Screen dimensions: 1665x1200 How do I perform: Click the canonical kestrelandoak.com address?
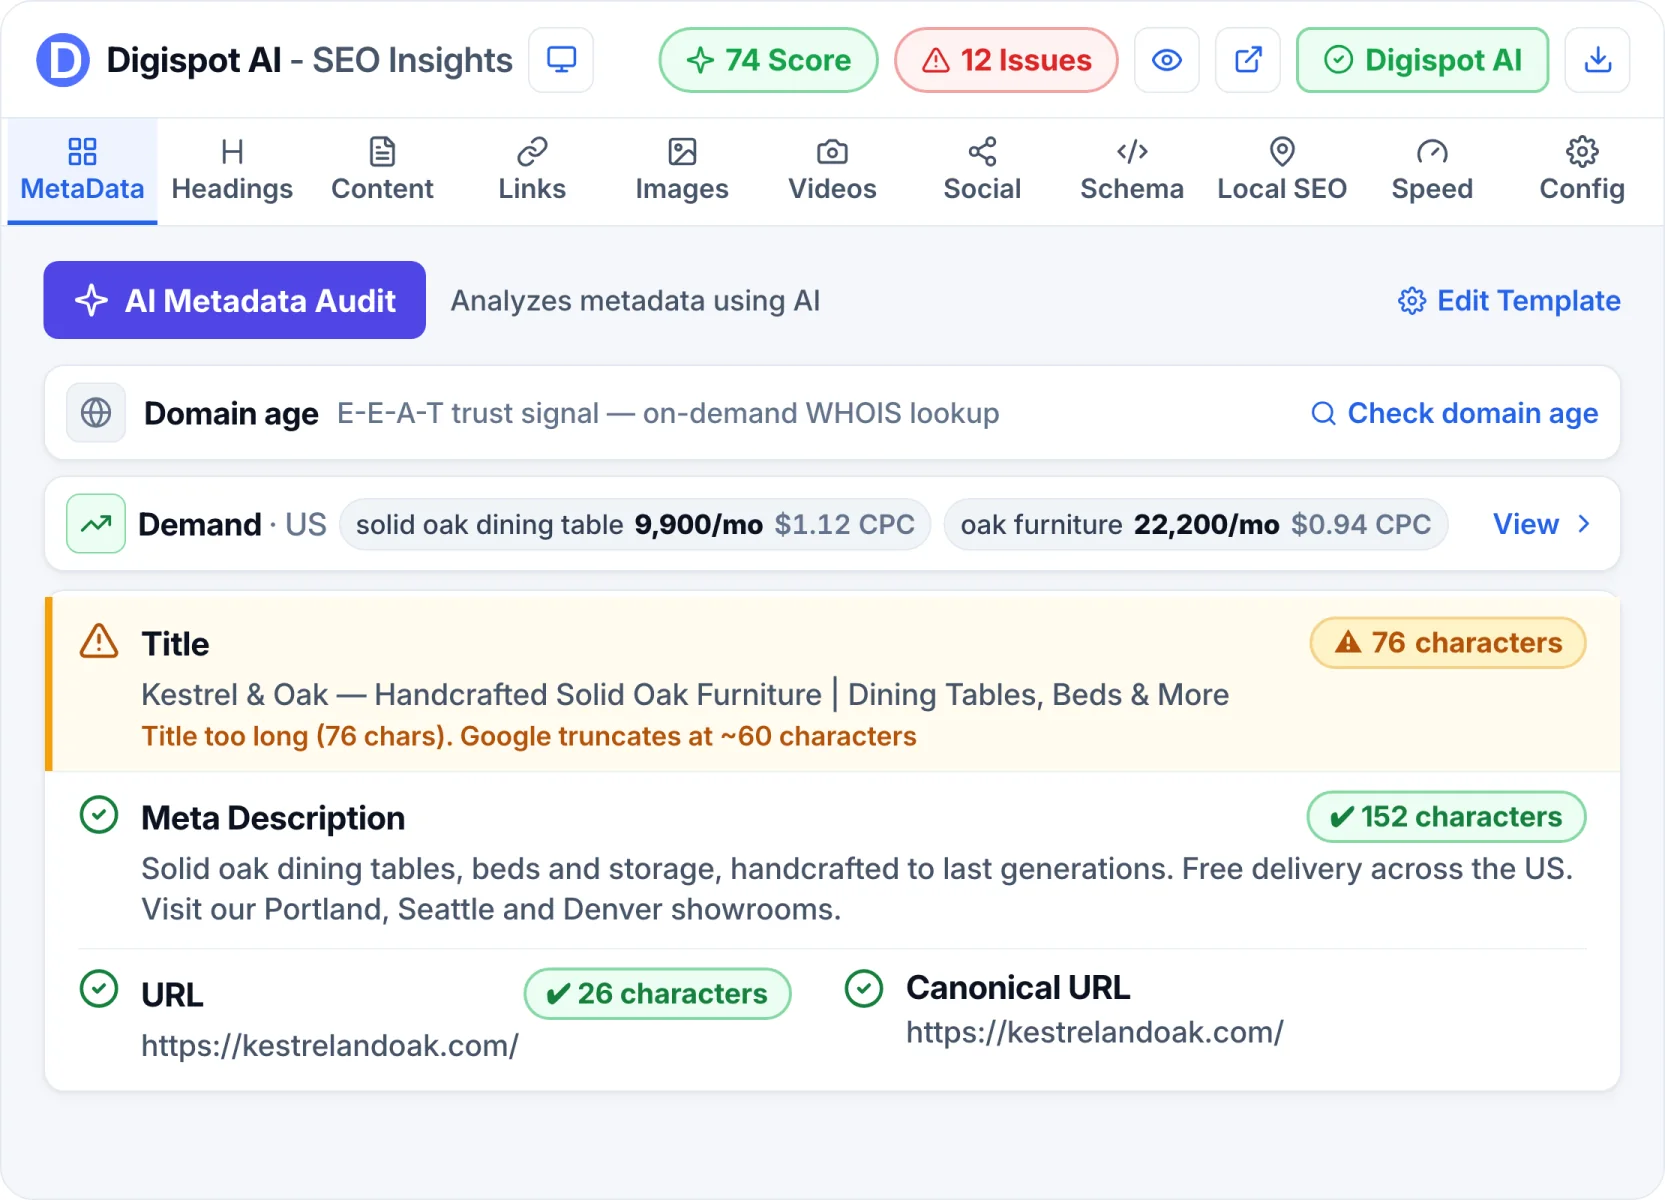click(1095, 1031)
